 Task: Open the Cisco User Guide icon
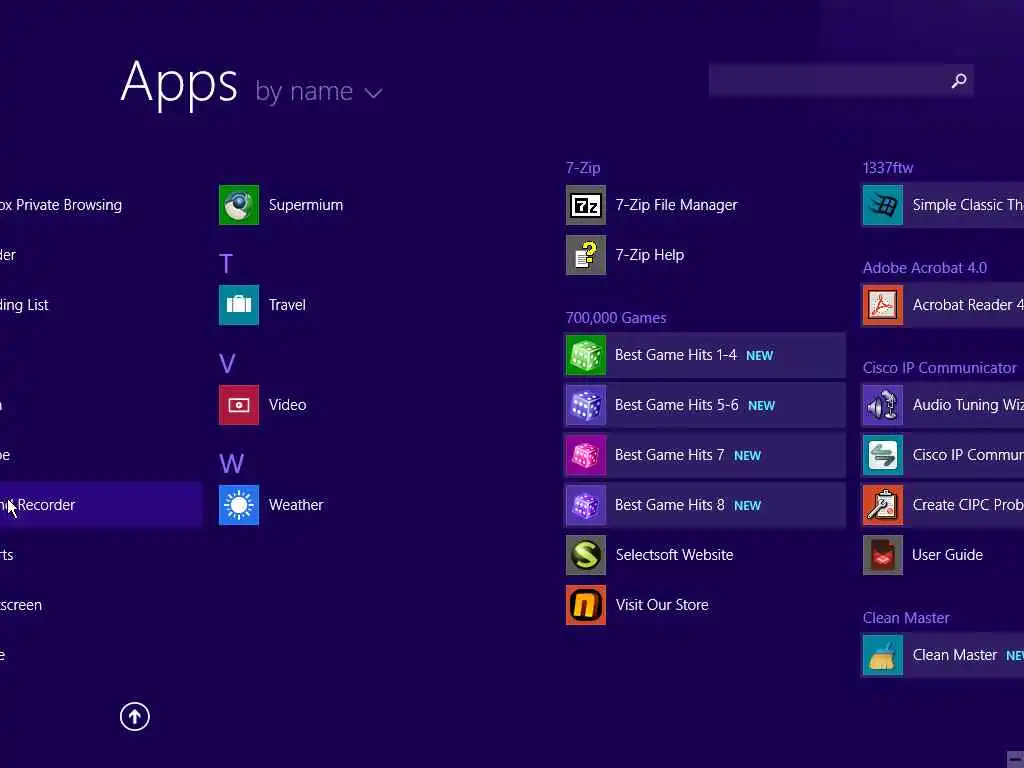[x=883, y=555]
